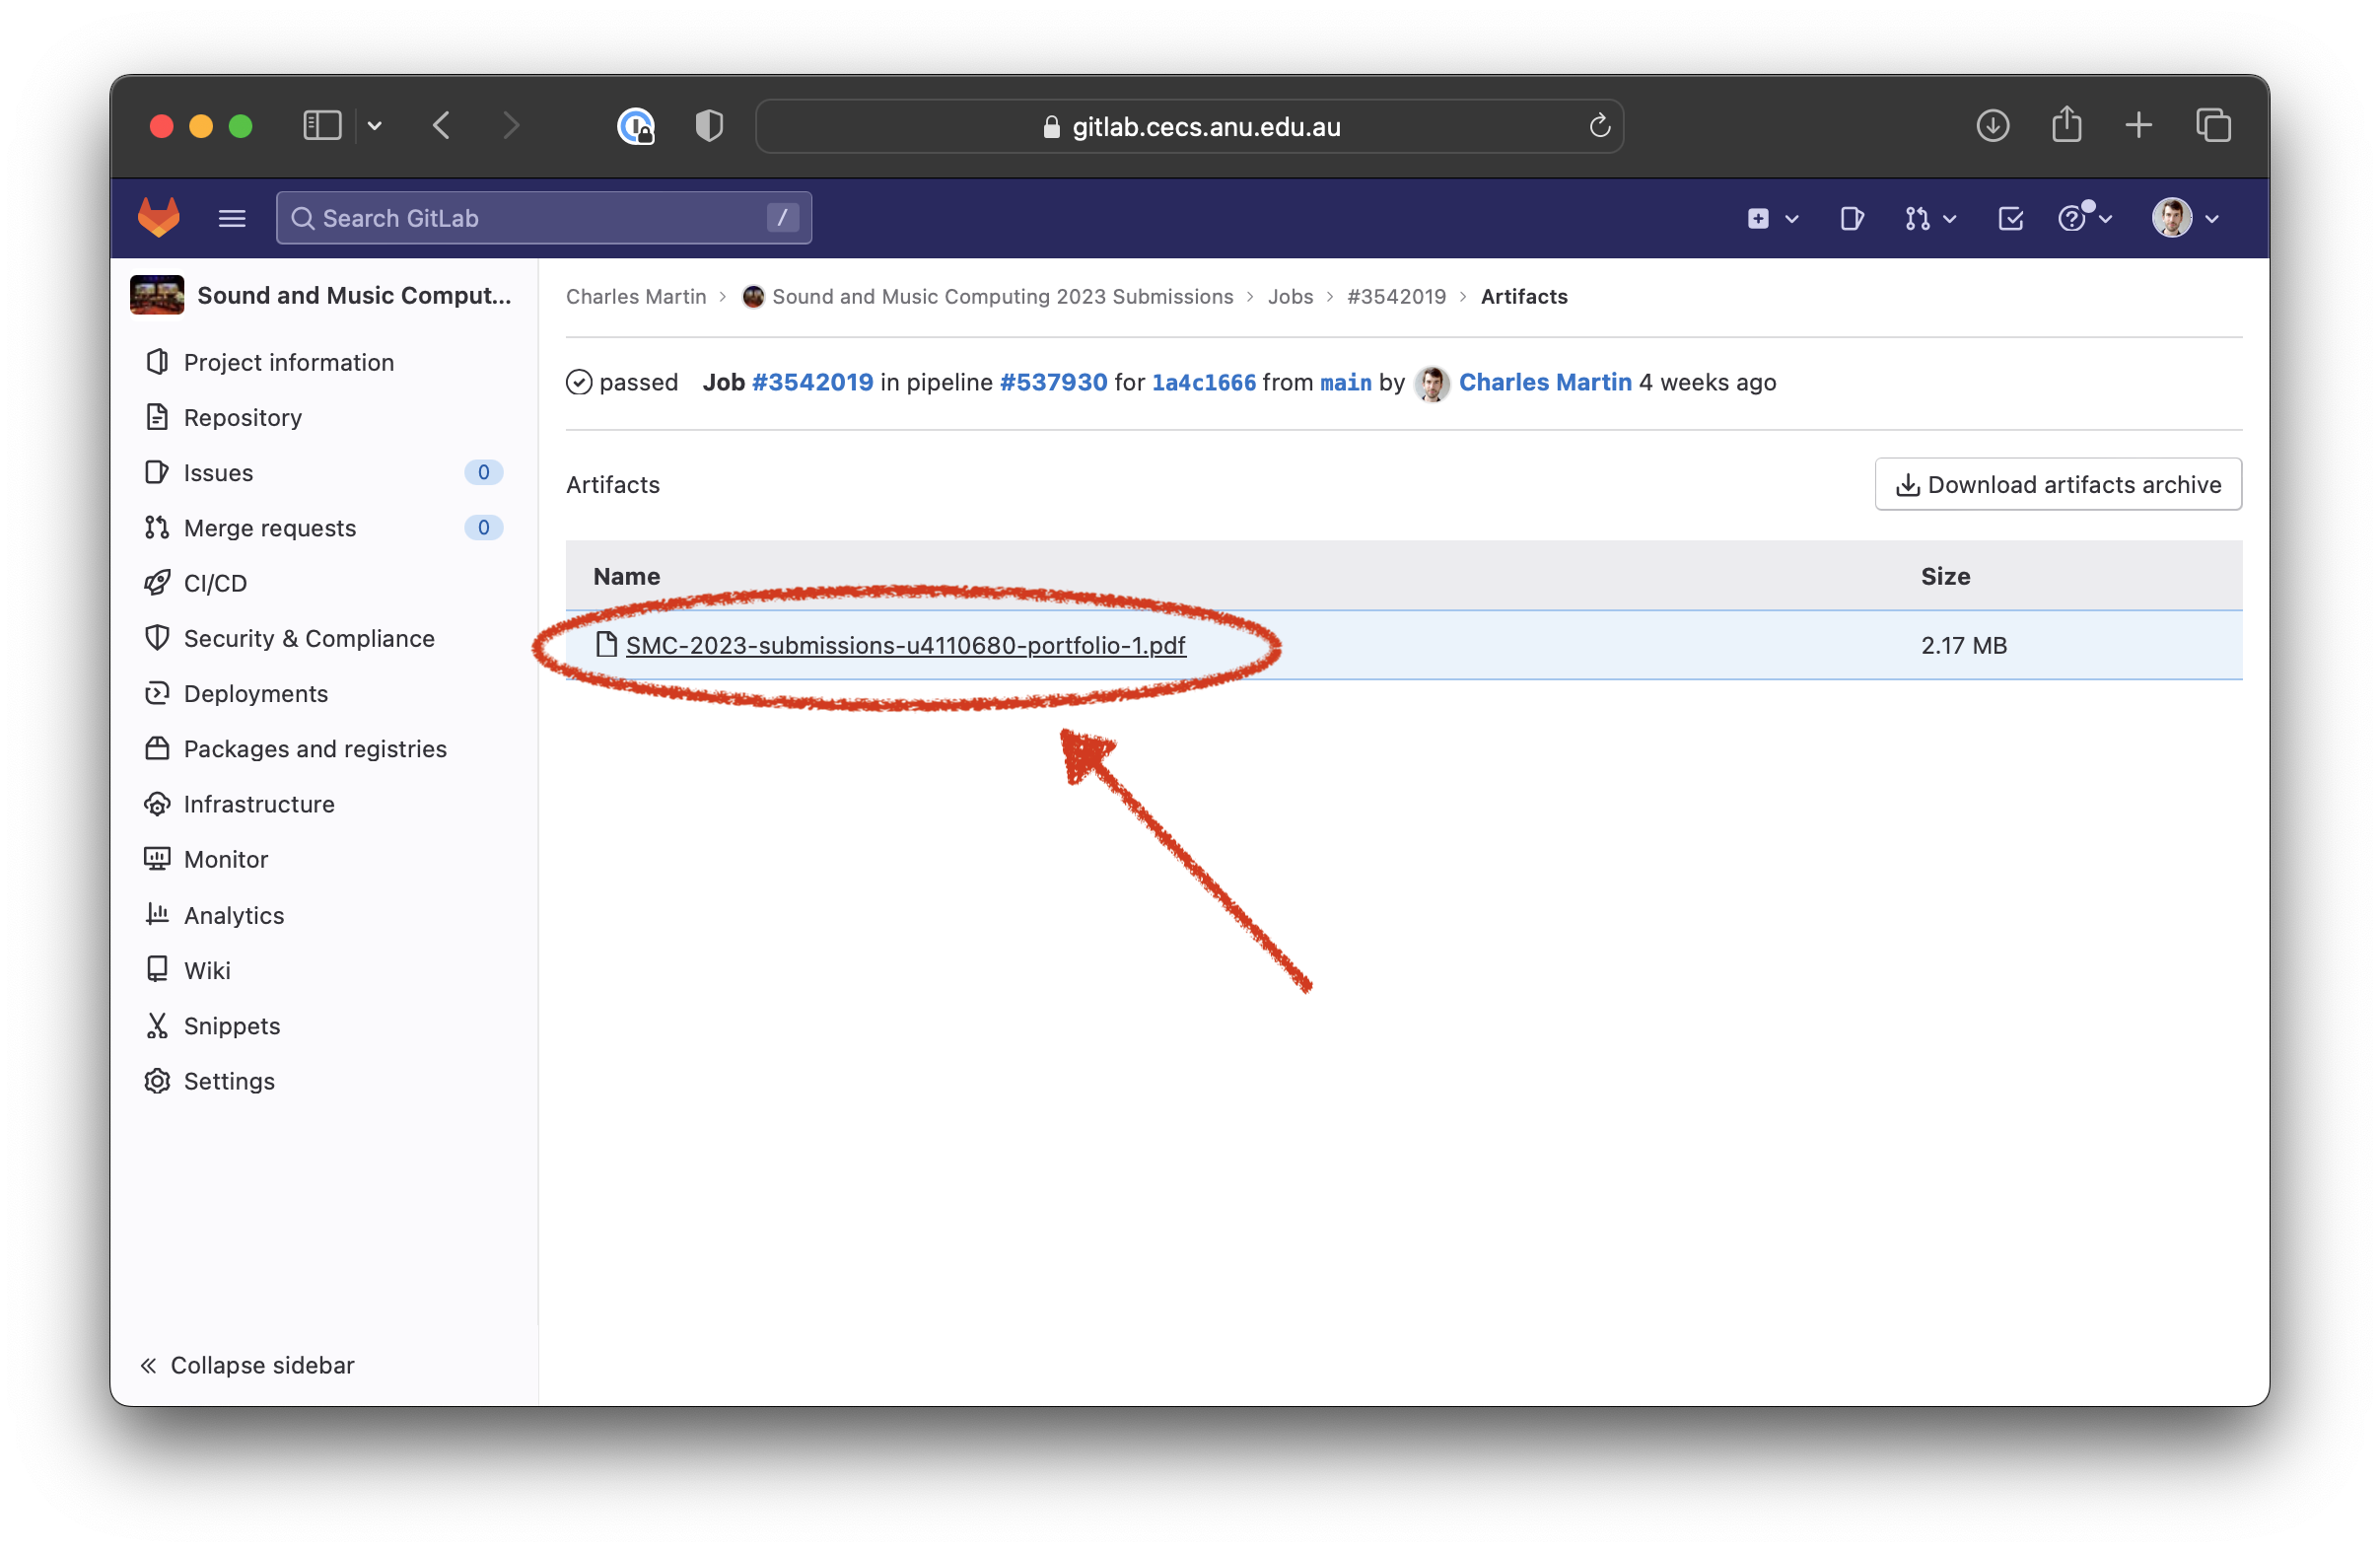2380x1552 pixels.
Task: Show Safari downloads icon
Action: coord(1992,125)
